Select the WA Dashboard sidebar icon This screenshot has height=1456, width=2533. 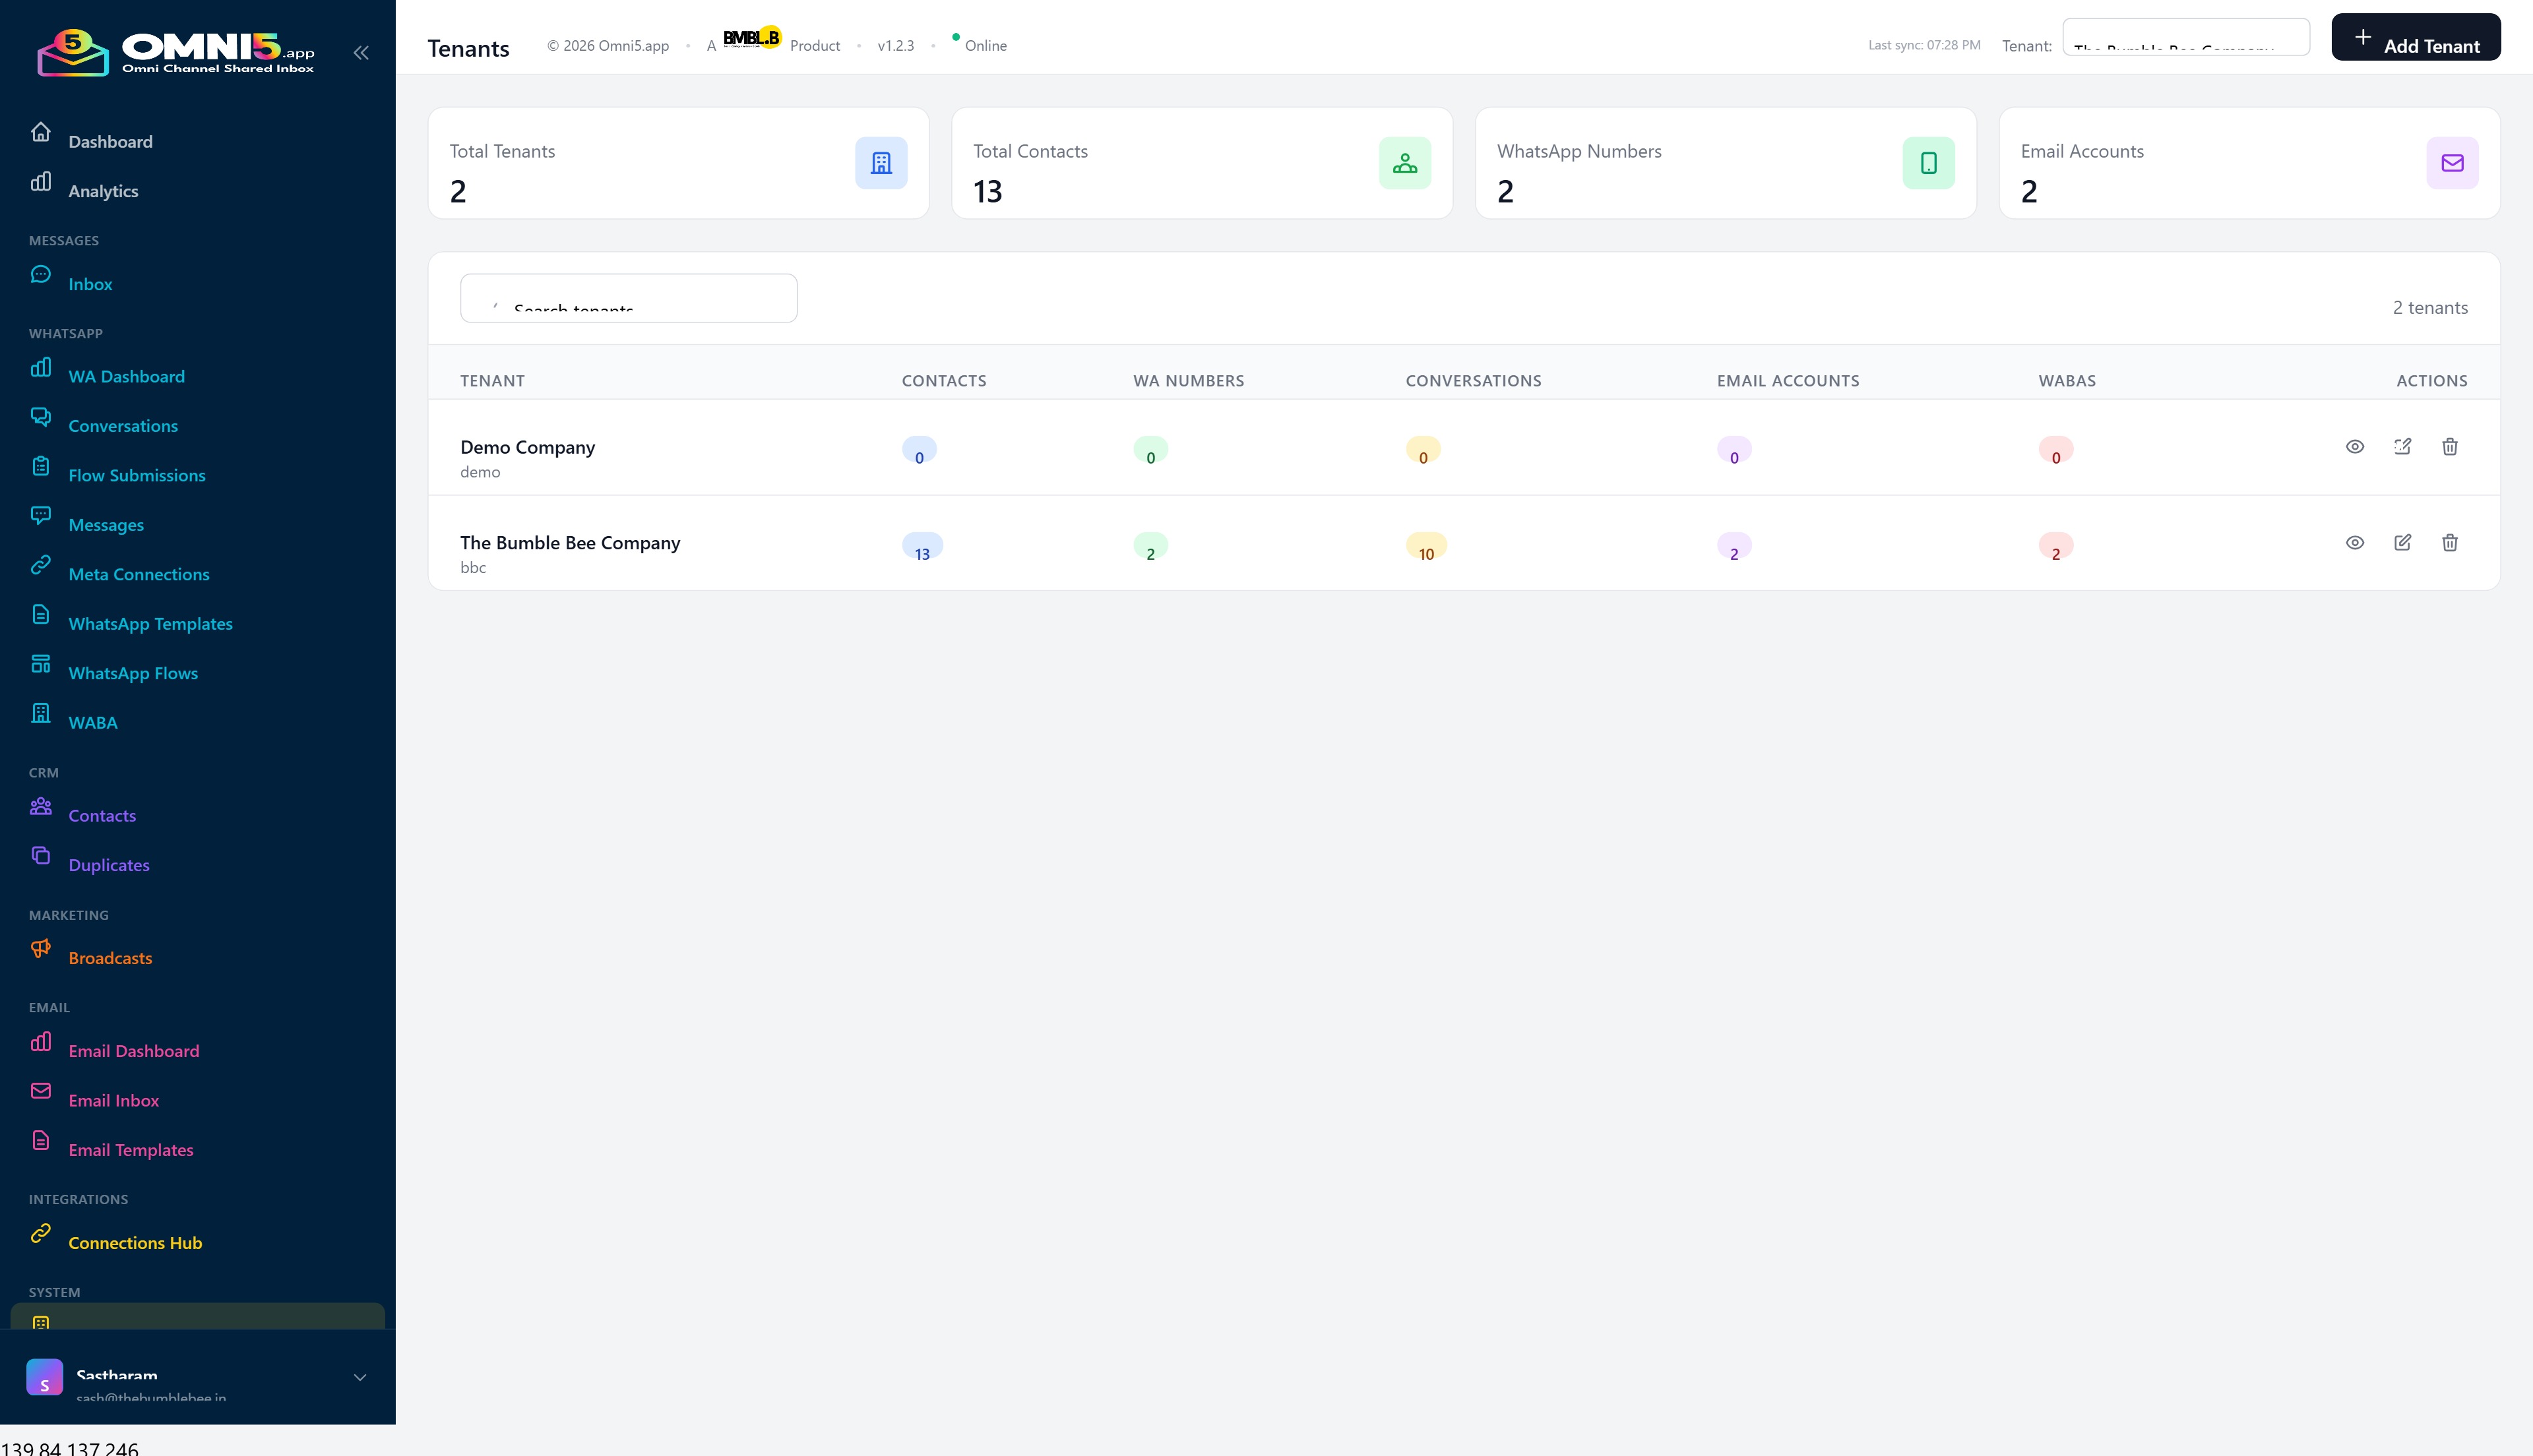tap(41, 367)
